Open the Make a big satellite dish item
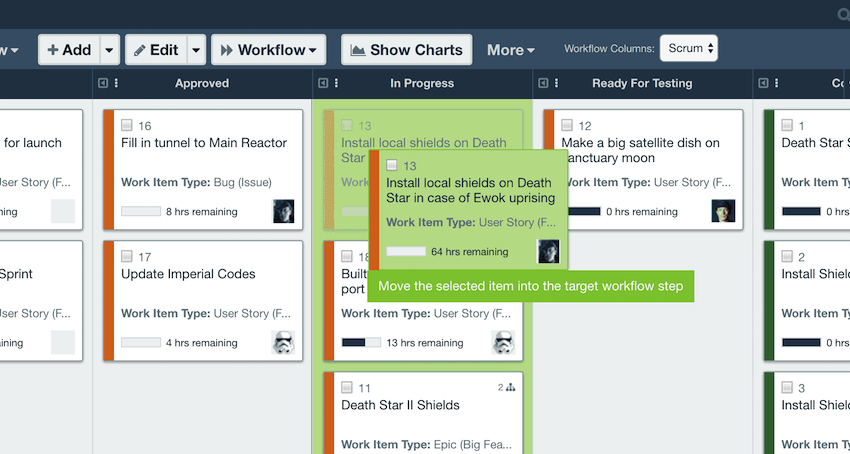Screen dimensions: 850x454 (640, 150)
